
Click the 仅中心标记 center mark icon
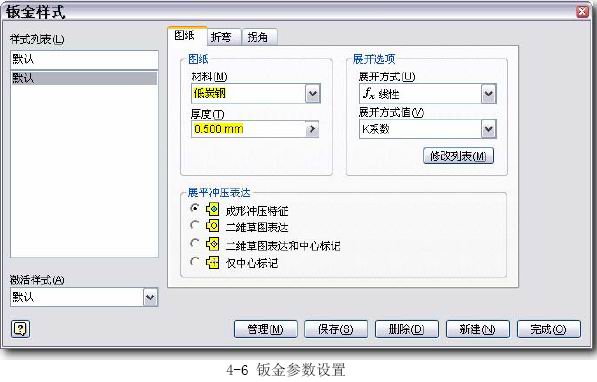pyautogui.click(x=212, y=262)
